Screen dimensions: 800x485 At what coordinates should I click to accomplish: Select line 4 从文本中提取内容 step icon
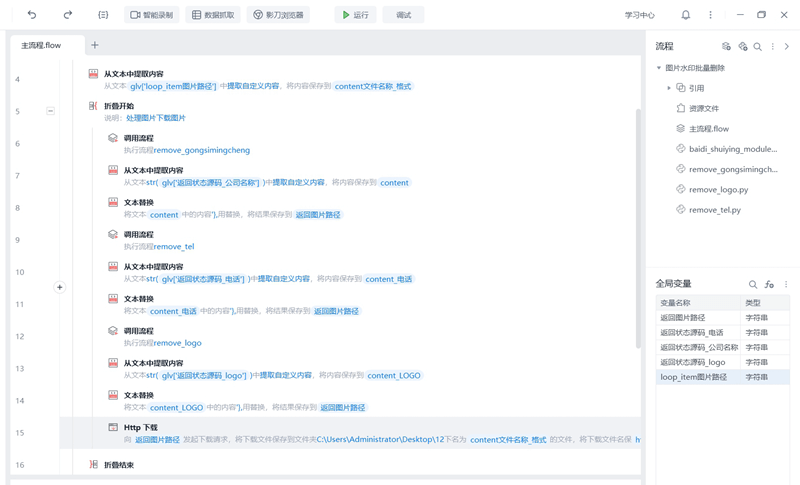pos(93,74)
